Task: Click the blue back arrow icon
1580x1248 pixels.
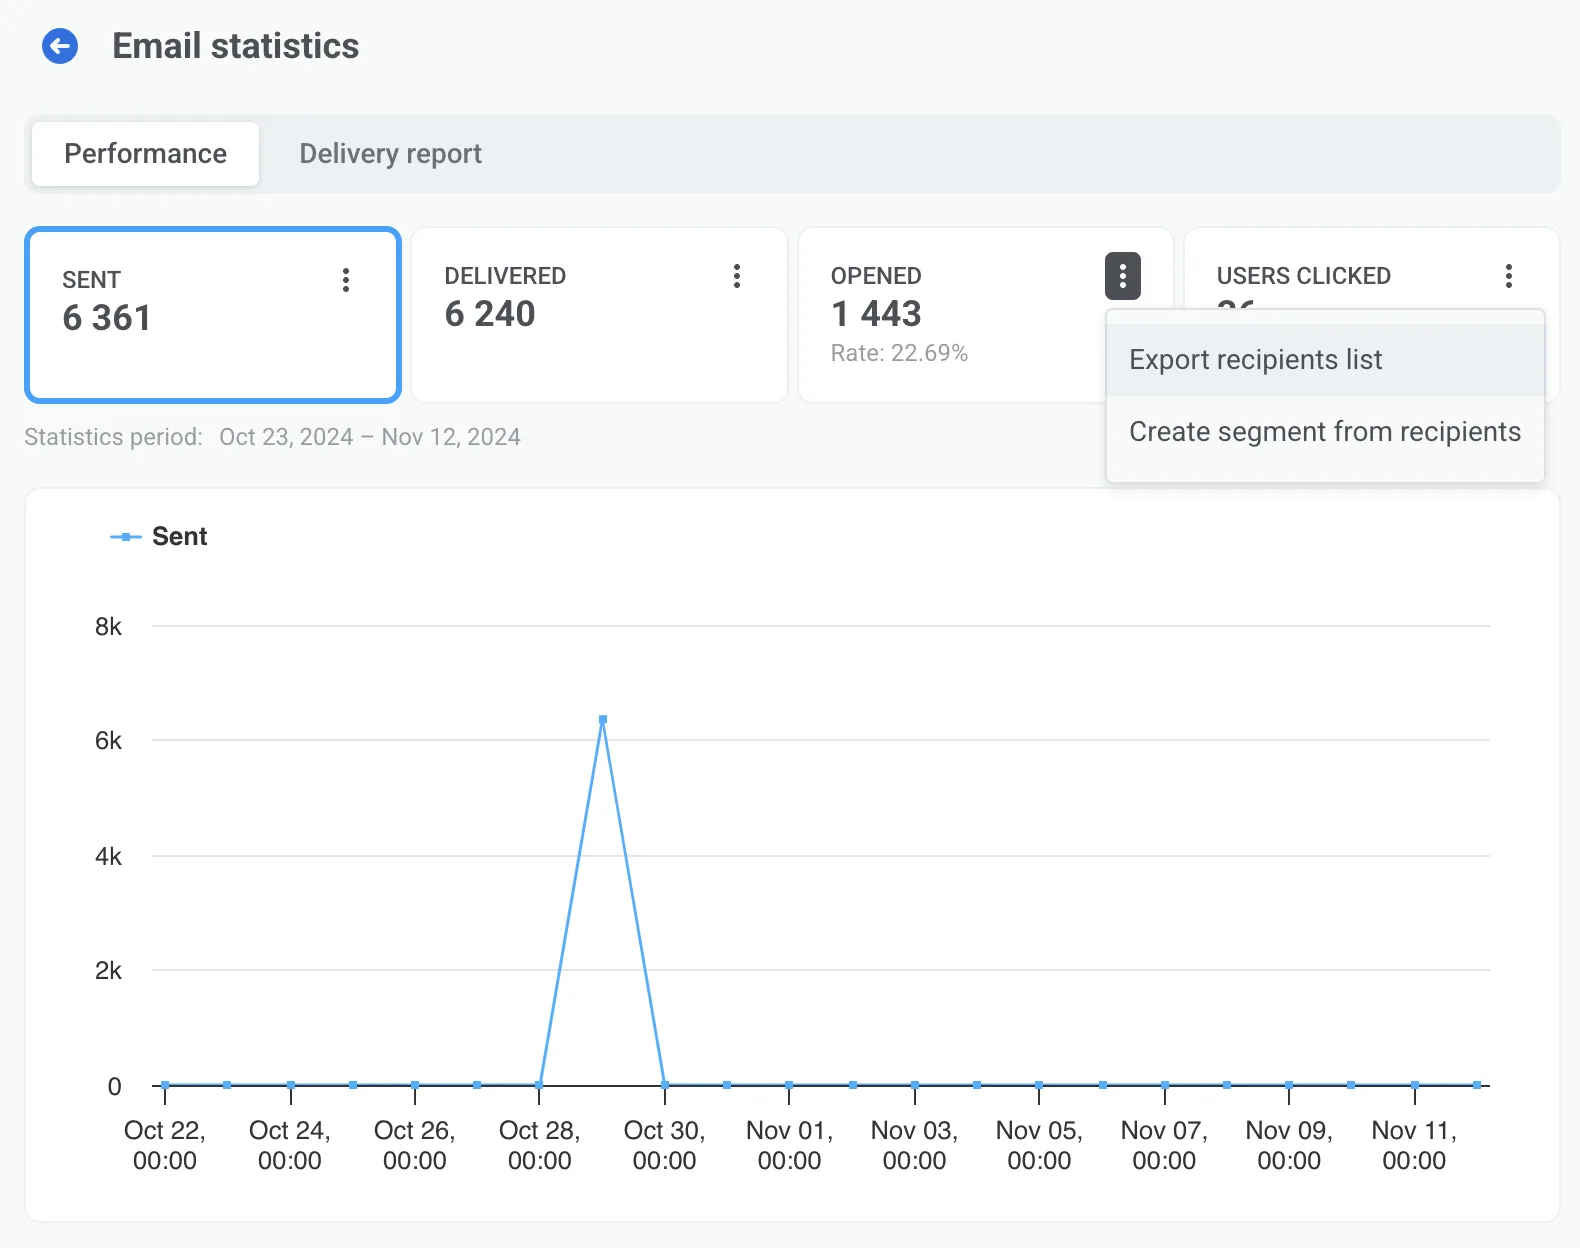Action: (60, 46)
